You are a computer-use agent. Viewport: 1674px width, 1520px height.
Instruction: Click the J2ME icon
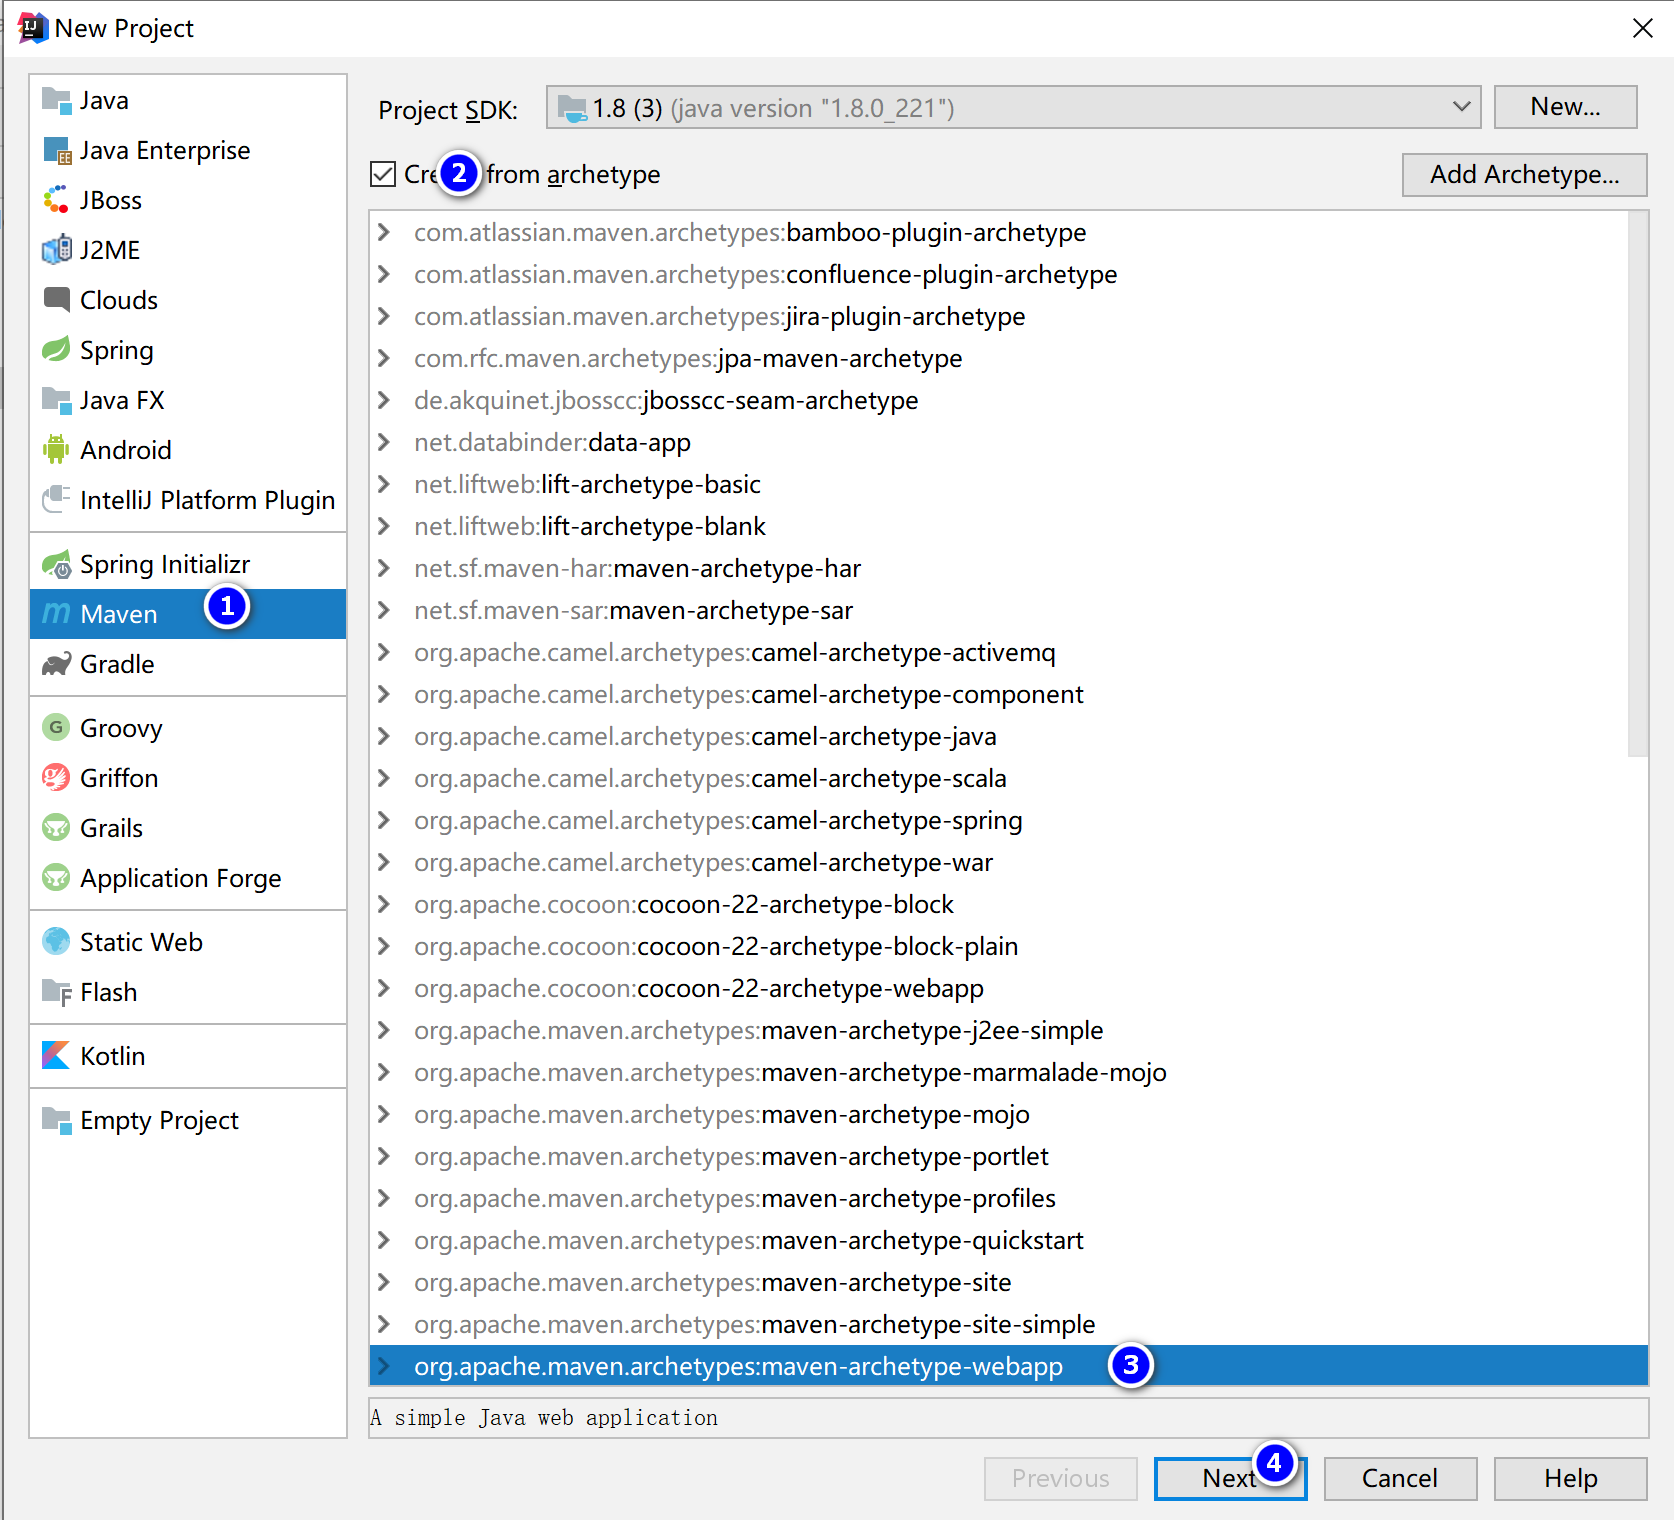click(57, 250)
